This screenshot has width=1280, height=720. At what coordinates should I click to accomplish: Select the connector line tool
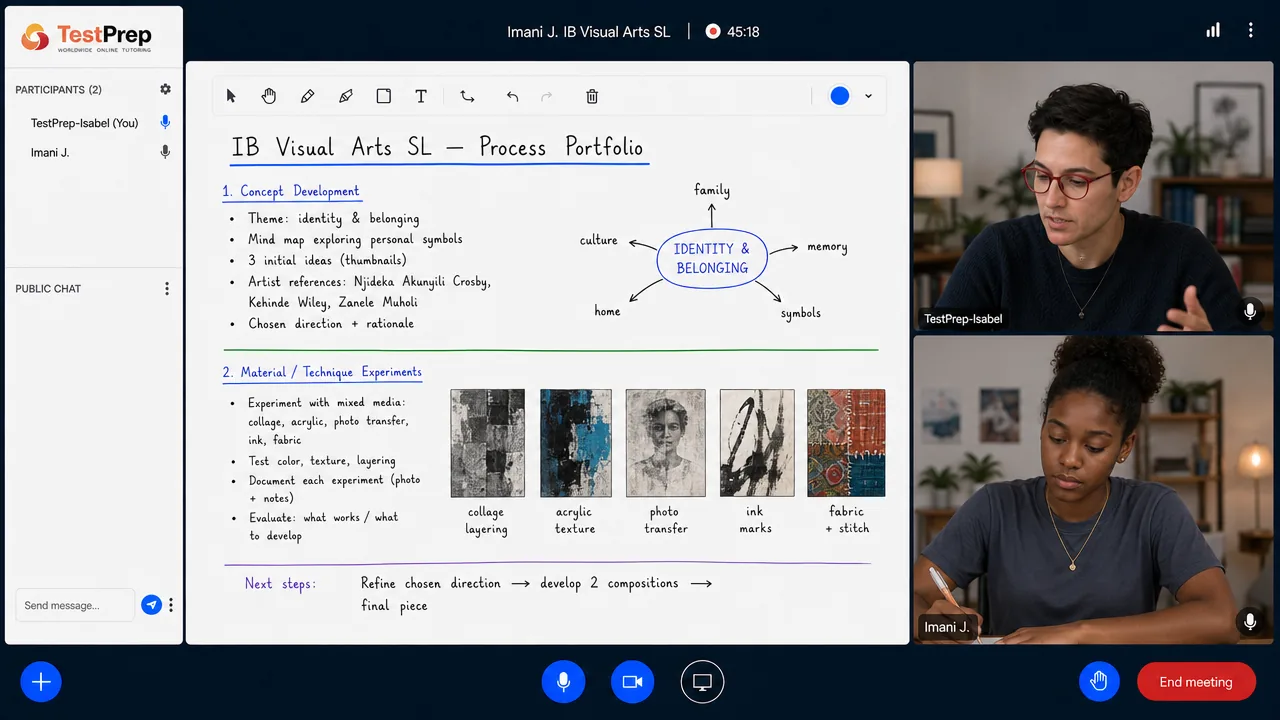point(467,96)
